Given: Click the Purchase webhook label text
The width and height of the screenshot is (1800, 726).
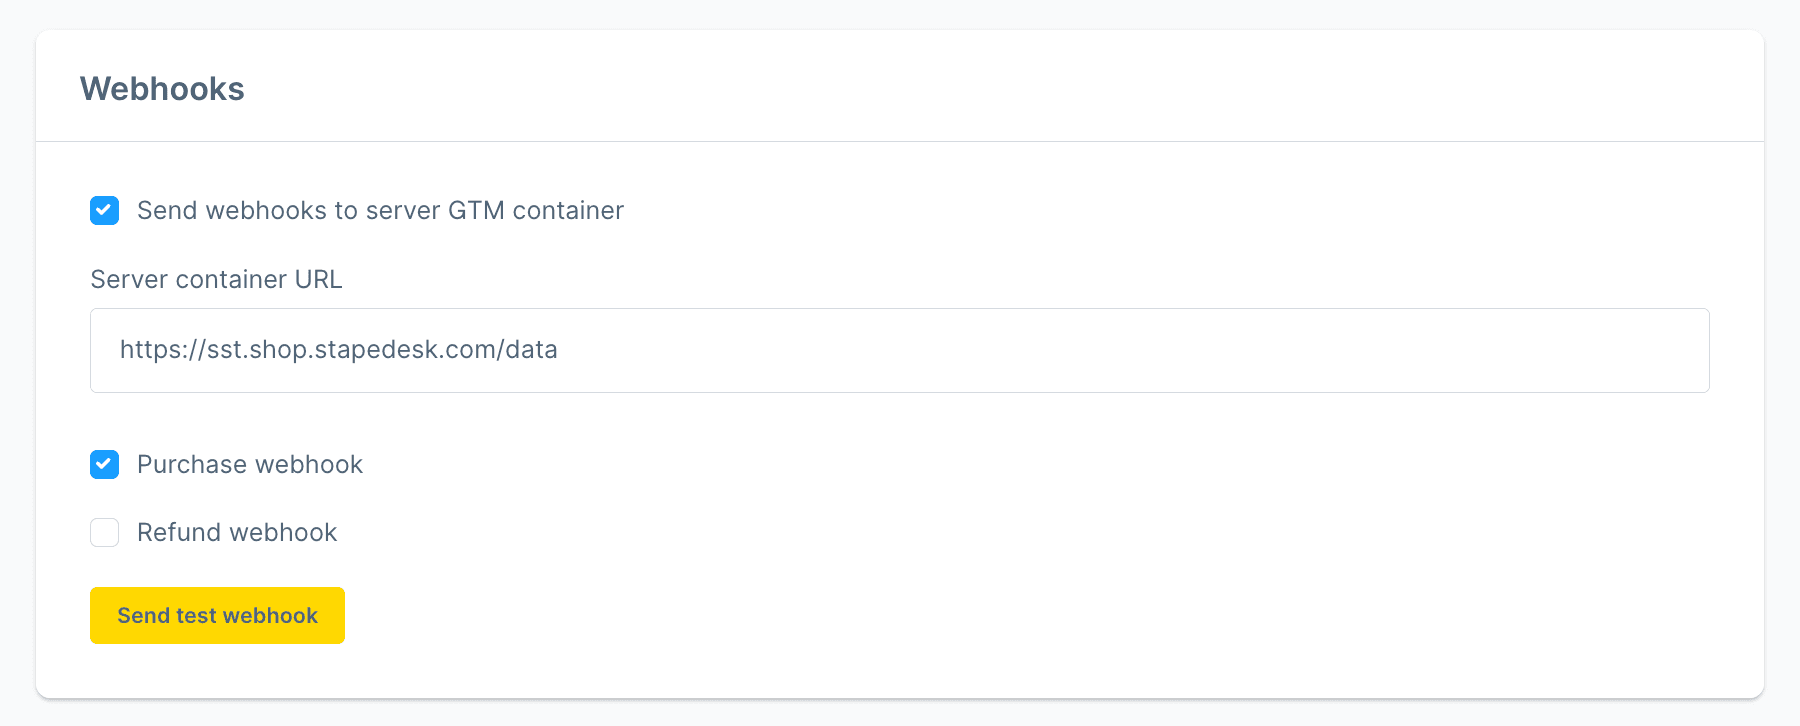Looking at the screenshot, I should 250,464.
